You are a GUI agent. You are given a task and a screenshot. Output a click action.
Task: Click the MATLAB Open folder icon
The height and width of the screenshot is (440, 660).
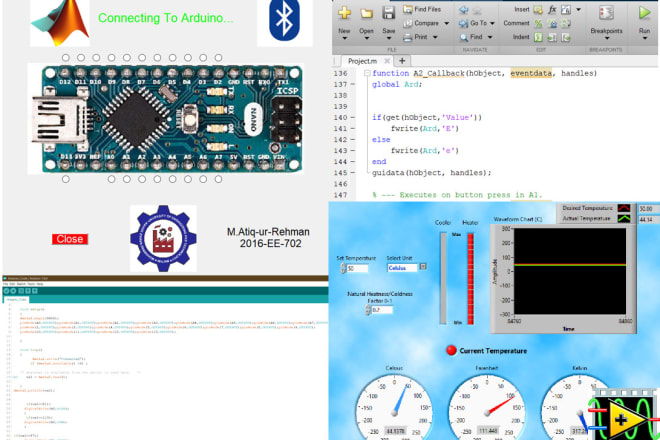[x=366, y=13]
